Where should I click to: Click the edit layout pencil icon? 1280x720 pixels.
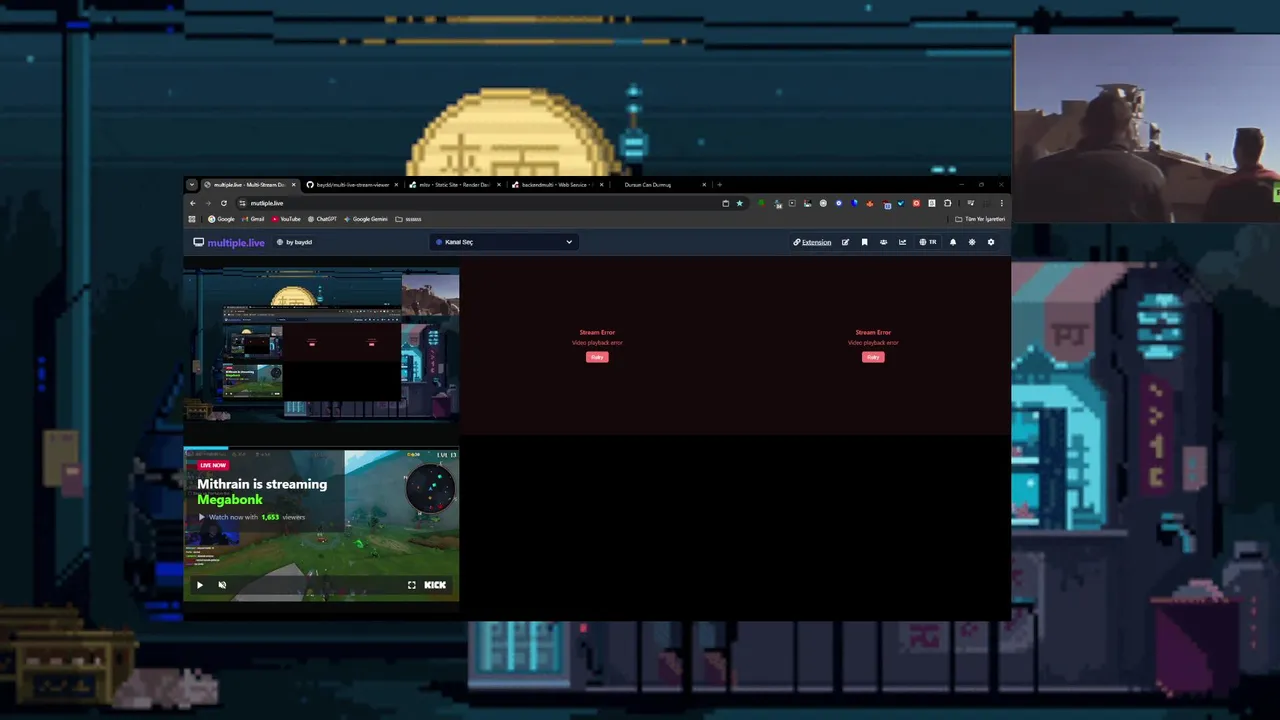click(845, 242)
